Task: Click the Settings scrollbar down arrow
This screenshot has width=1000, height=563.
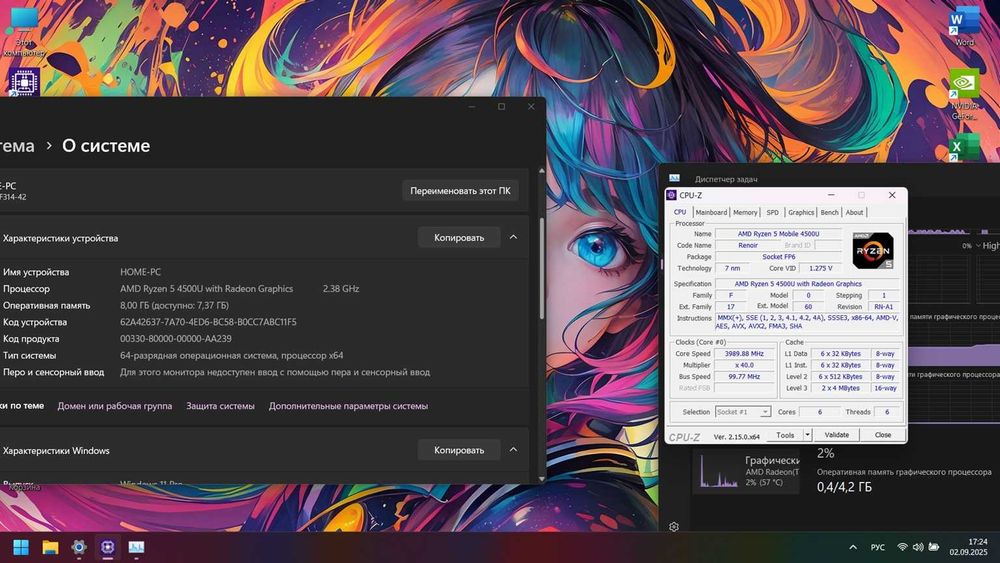Action: (542, 479)
